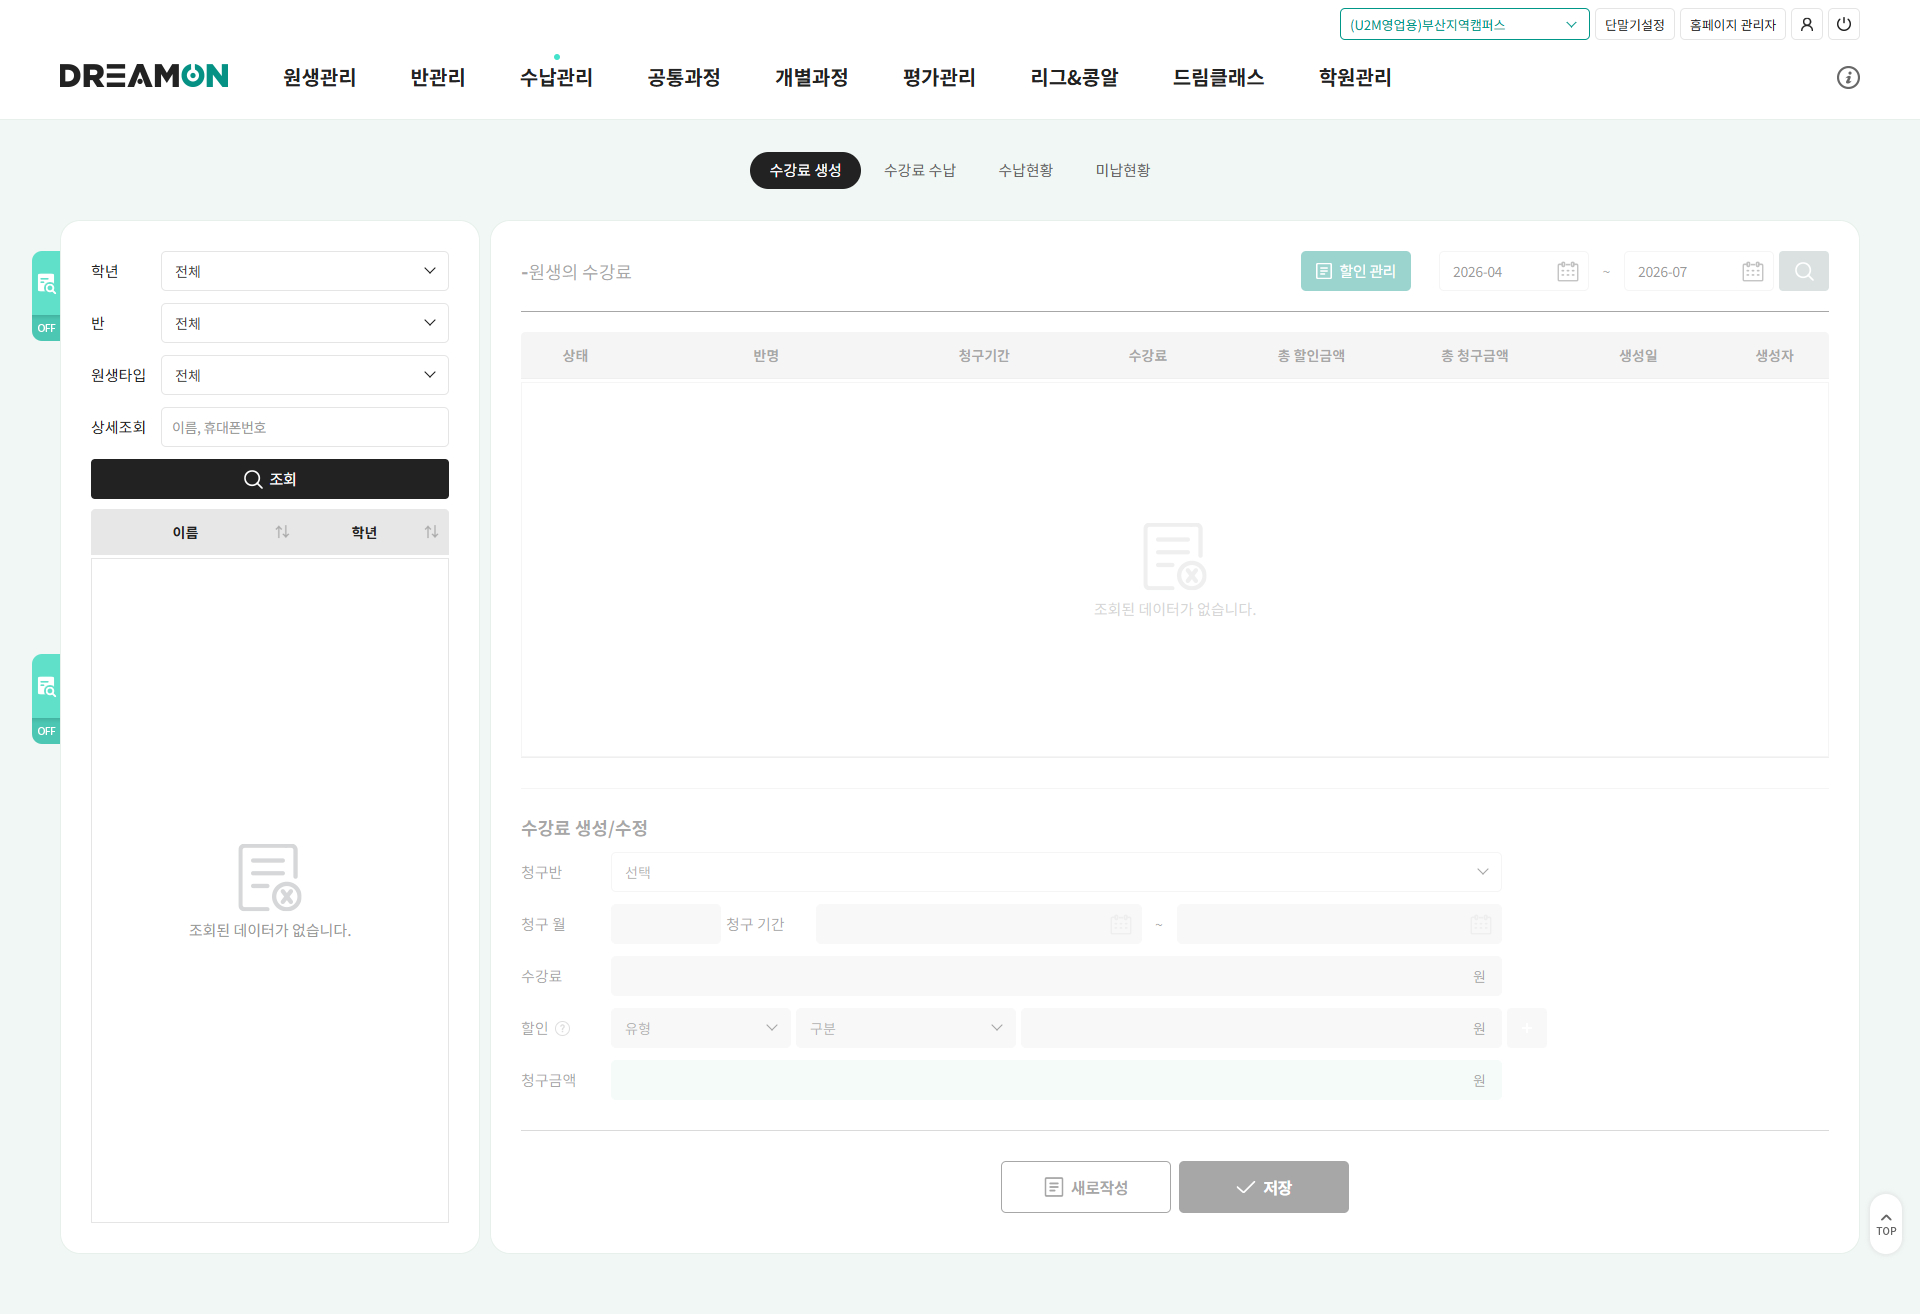Switch to 미납현황 tab
The height and width of the screenshot is (1314, 1920).
(1123, 170)
